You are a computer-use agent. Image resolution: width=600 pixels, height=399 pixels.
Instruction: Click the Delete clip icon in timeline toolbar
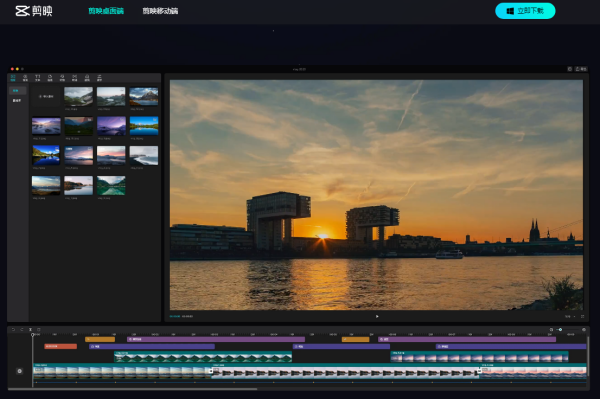coord(39,329)
